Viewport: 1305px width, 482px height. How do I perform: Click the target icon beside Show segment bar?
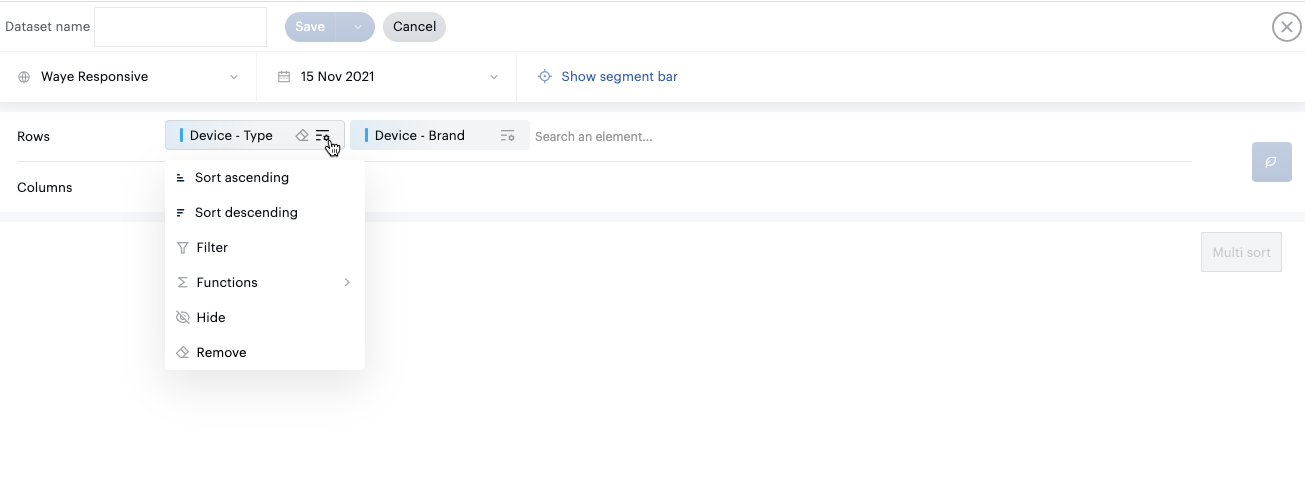(x=545, y=77)
